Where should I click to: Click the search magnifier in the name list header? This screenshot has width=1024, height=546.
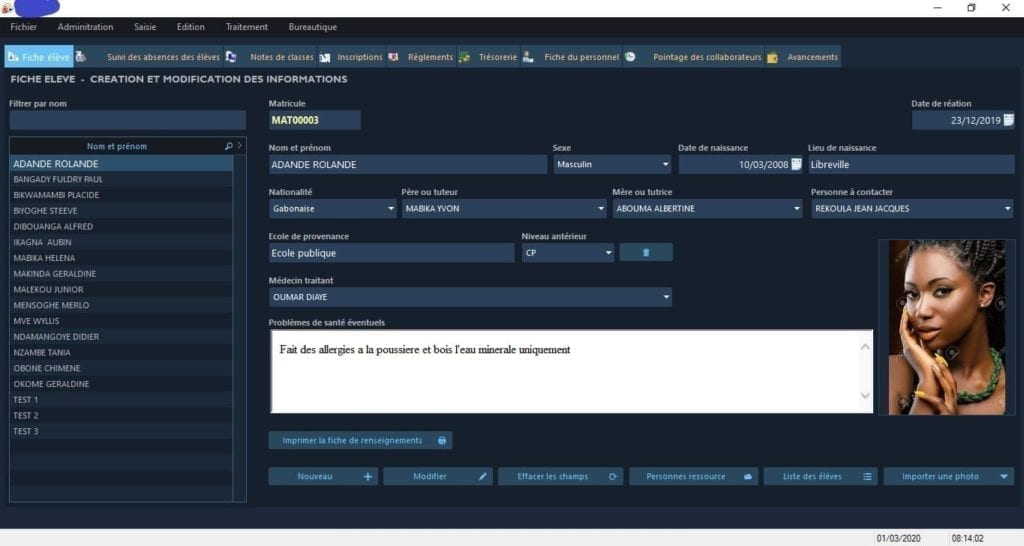tap(229, 146)
